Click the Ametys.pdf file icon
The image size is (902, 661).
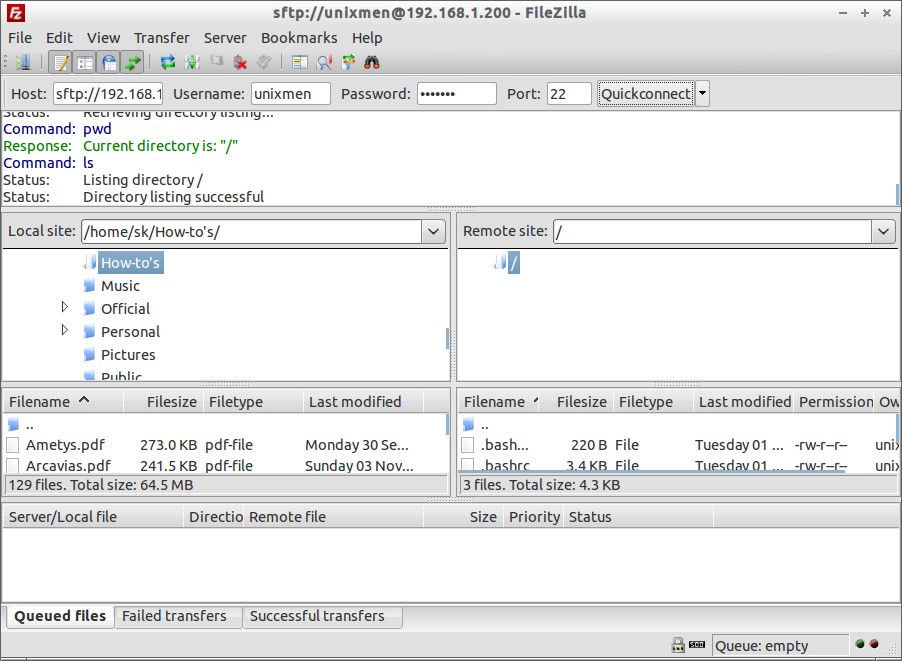[13, 445]
